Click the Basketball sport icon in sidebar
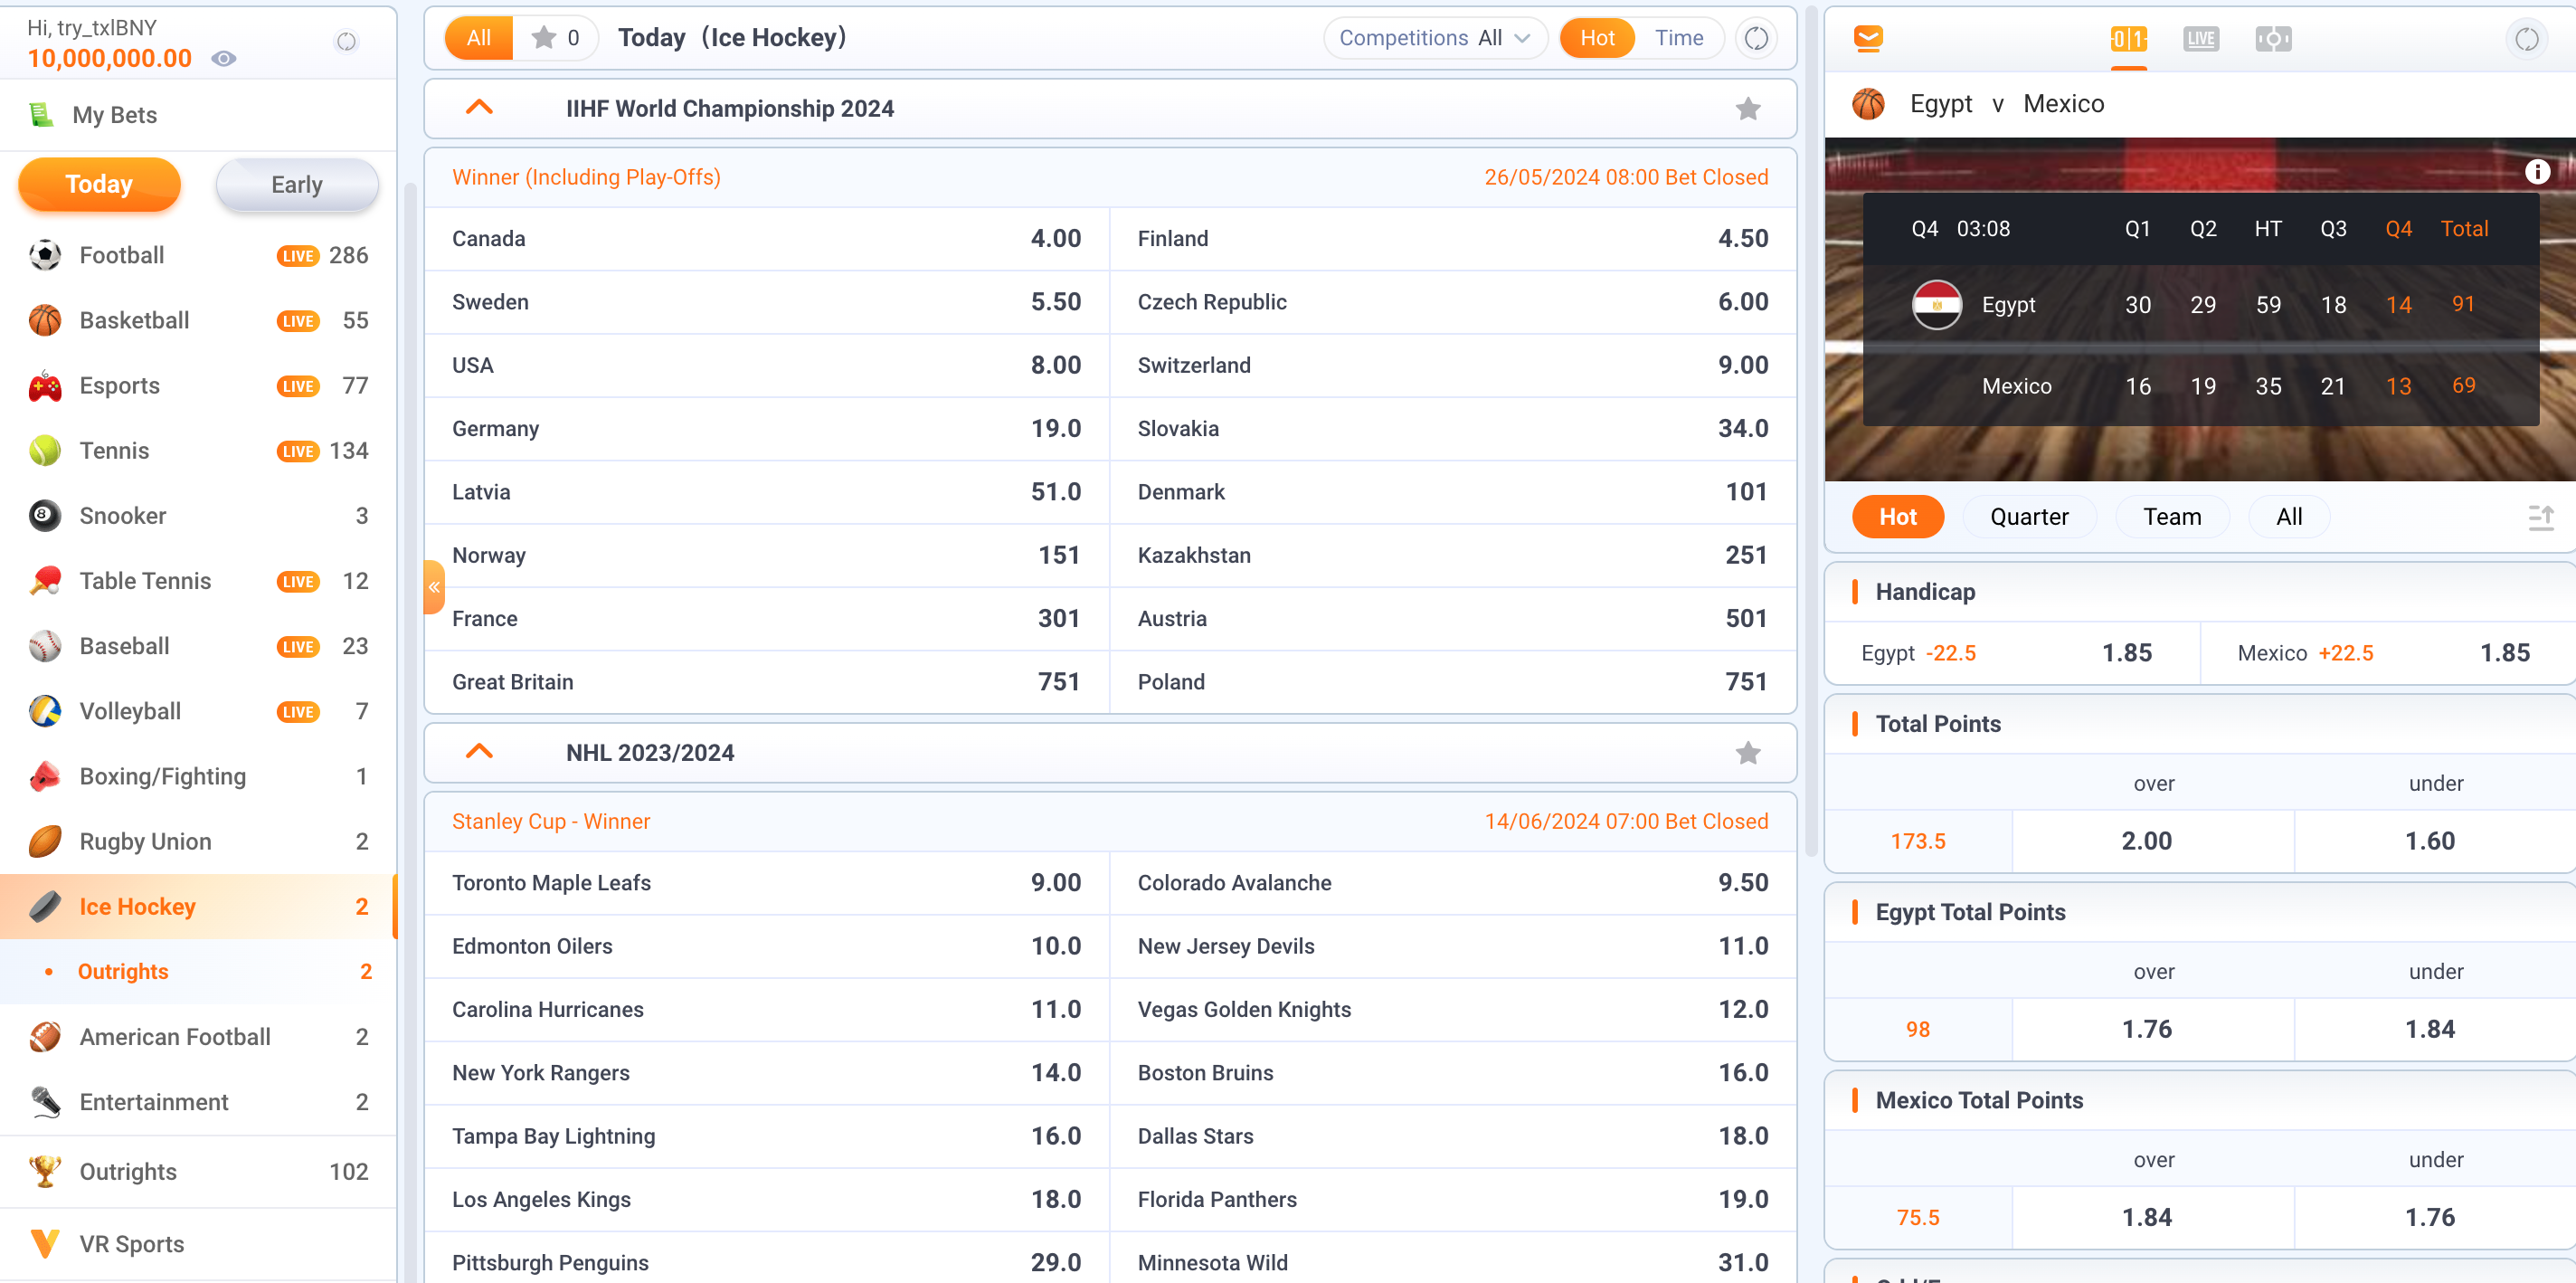 pos(45,320)
